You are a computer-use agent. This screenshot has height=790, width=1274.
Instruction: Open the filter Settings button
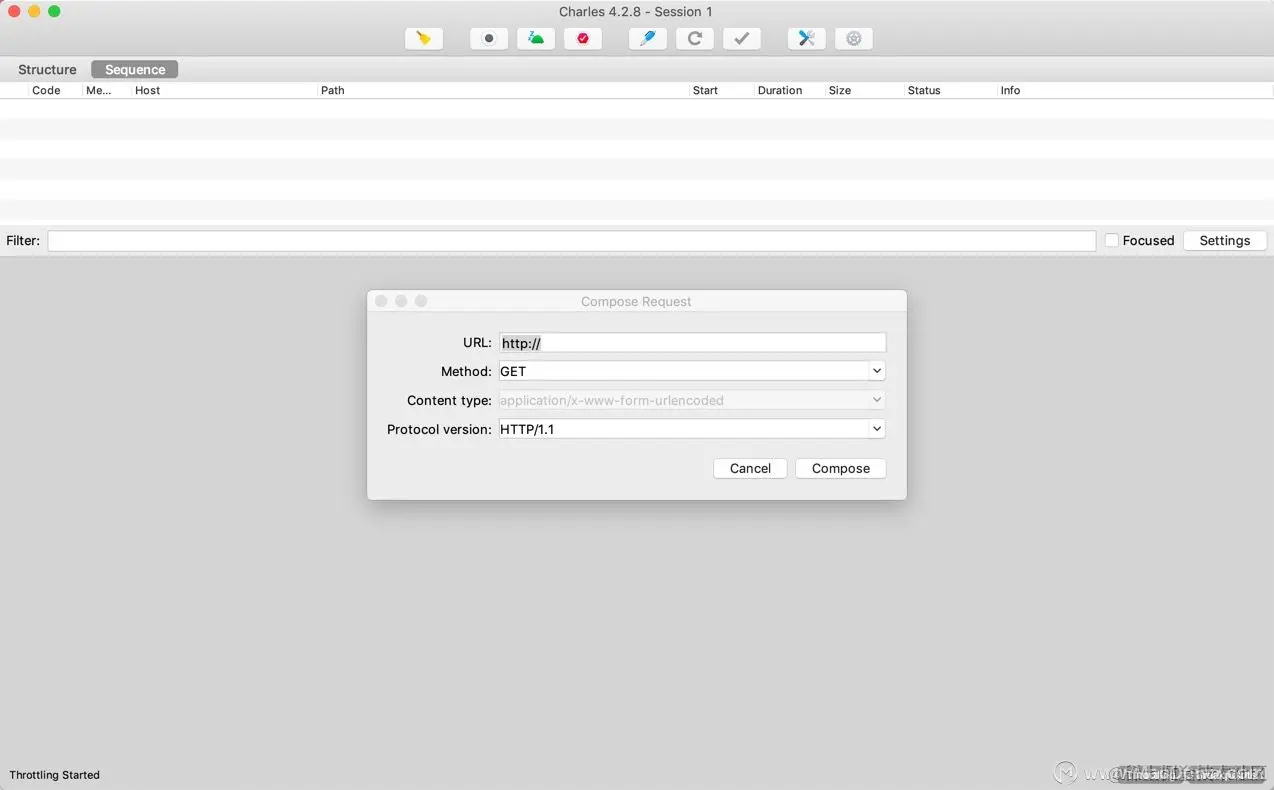(x=1225, y=241)
